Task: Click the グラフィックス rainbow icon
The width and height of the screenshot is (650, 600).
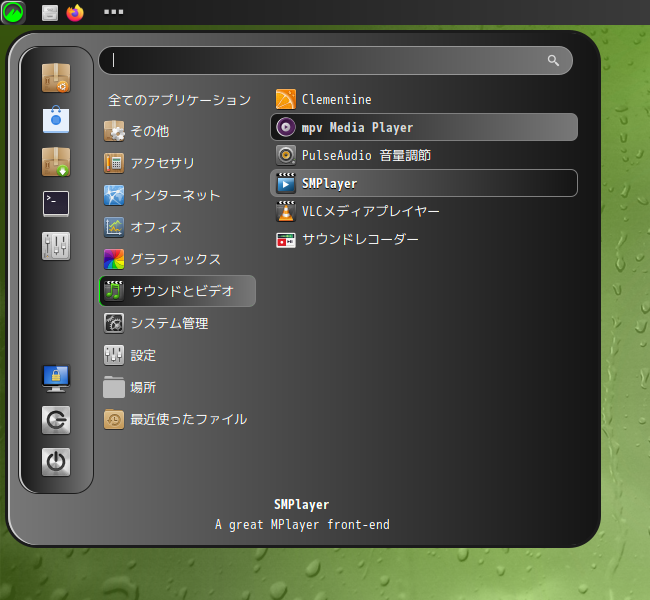Action: click(x=114, y=259)
